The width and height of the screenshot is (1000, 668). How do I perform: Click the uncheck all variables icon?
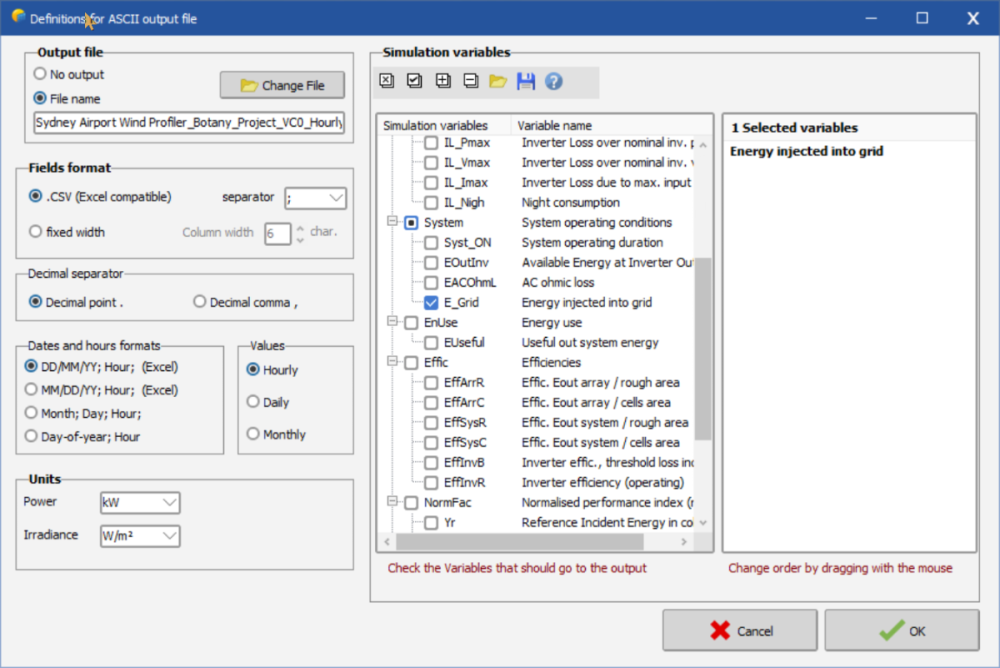click(x=387, y=82)
